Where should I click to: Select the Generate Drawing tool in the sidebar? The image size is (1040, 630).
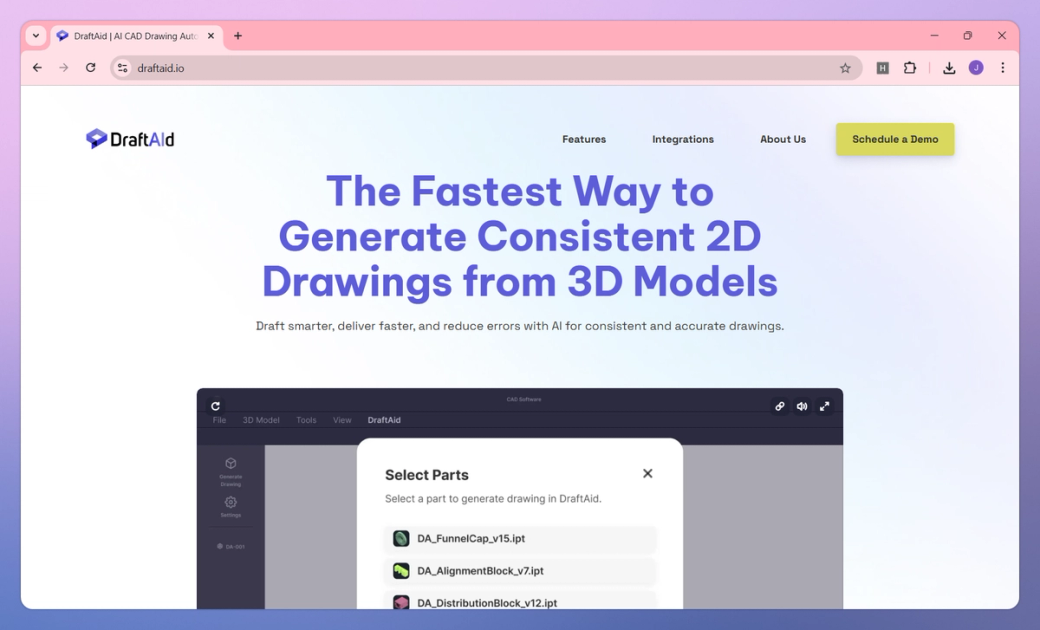point(231,469)
